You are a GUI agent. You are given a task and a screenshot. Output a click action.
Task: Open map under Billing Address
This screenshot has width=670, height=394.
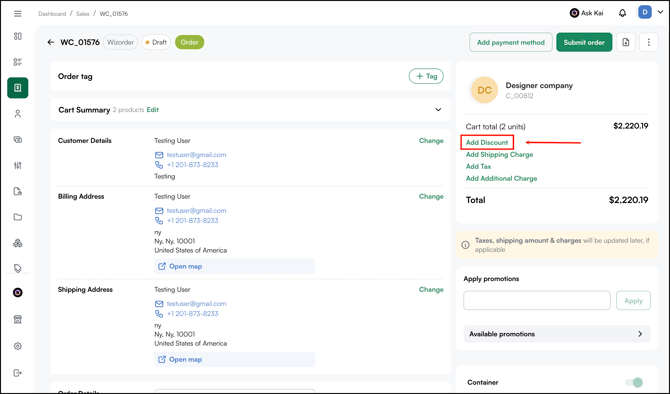pos(235,266)
